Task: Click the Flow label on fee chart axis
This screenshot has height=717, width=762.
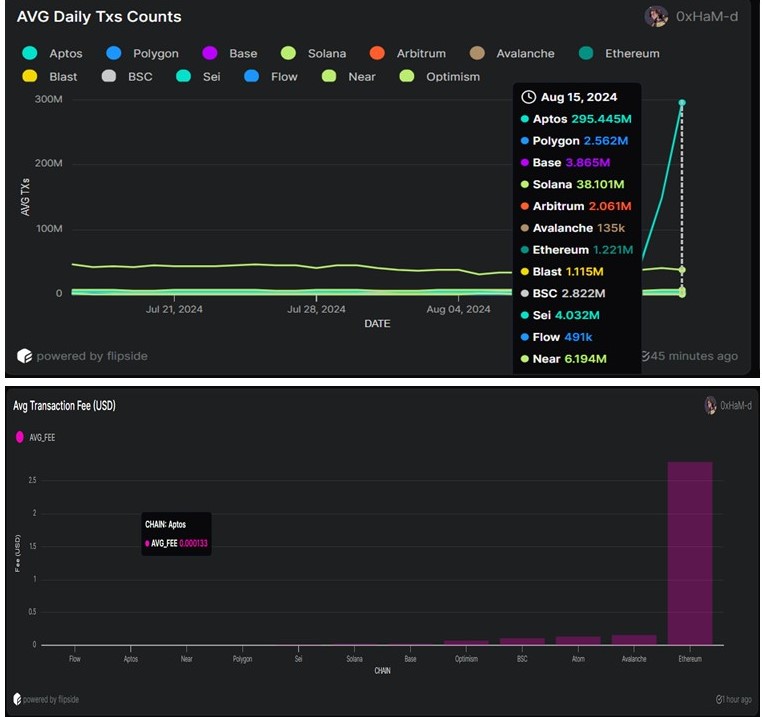Action: point(75,659)
